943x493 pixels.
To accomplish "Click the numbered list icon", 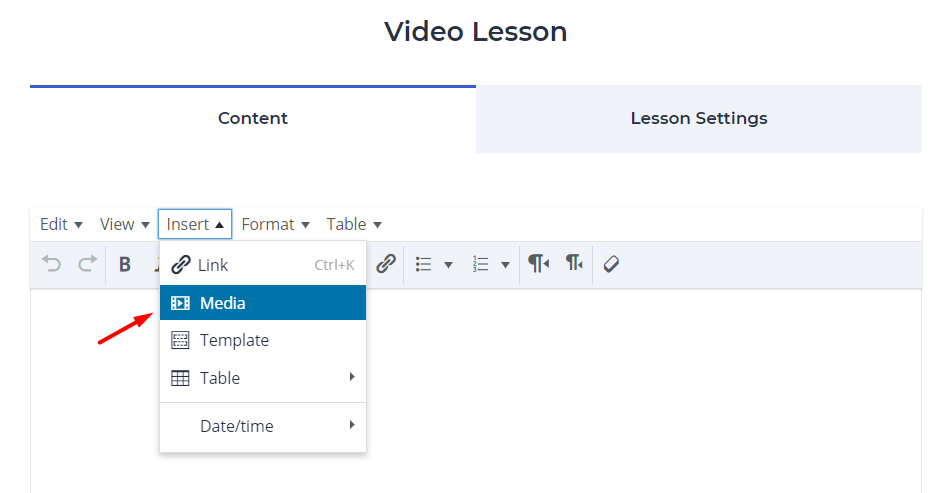I will [x=481, y=264].
